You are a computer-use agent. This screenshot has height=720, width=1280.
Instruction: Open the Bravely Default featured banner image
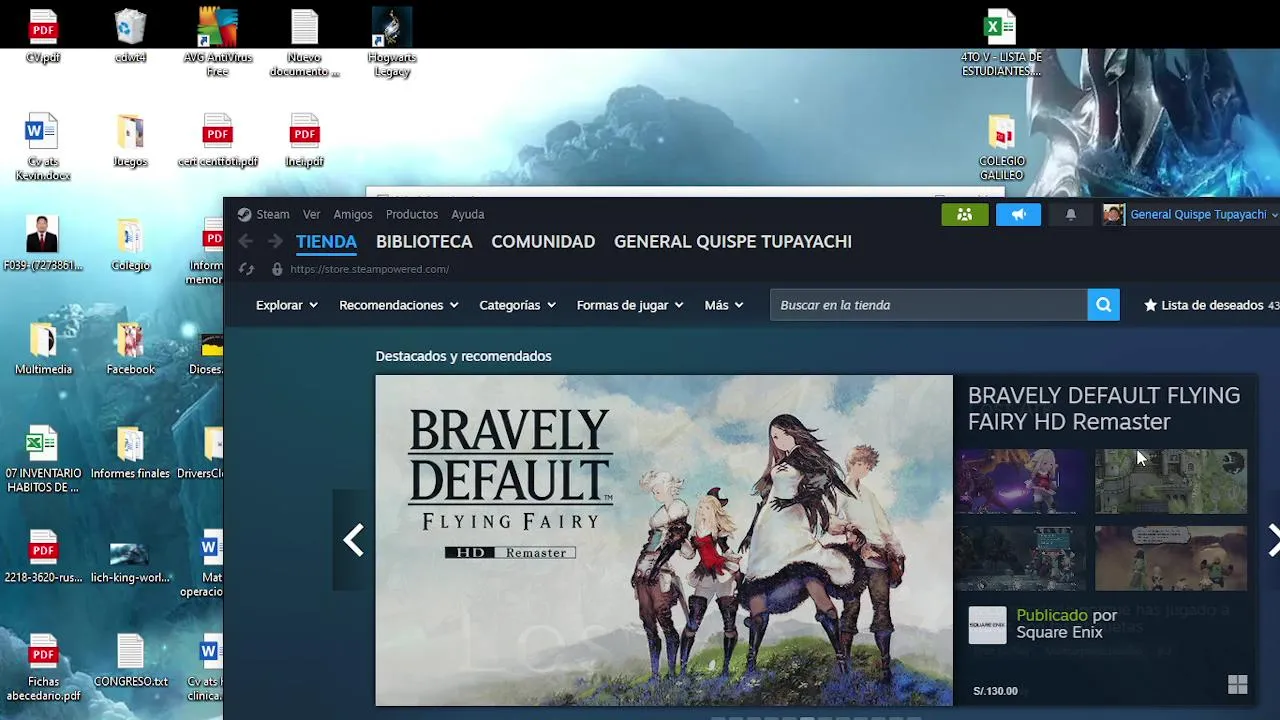pyautogui.click(x=664, y=541)
